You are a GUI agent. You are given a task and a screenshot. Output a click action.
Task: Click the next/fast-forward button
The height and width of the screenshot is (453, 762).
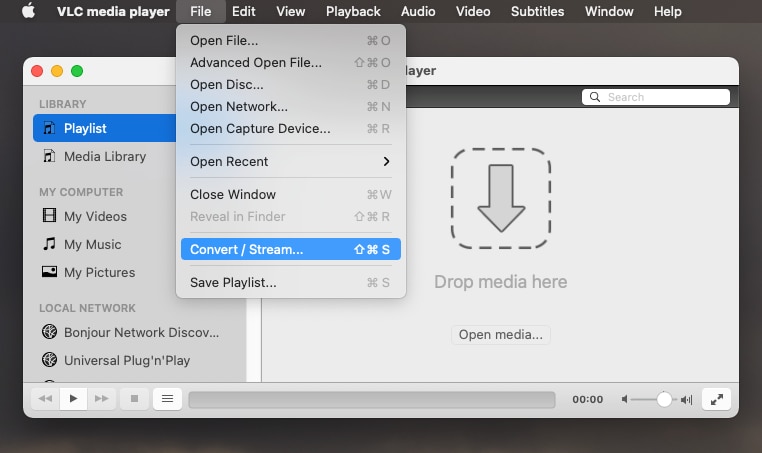[x=102, y=399]
